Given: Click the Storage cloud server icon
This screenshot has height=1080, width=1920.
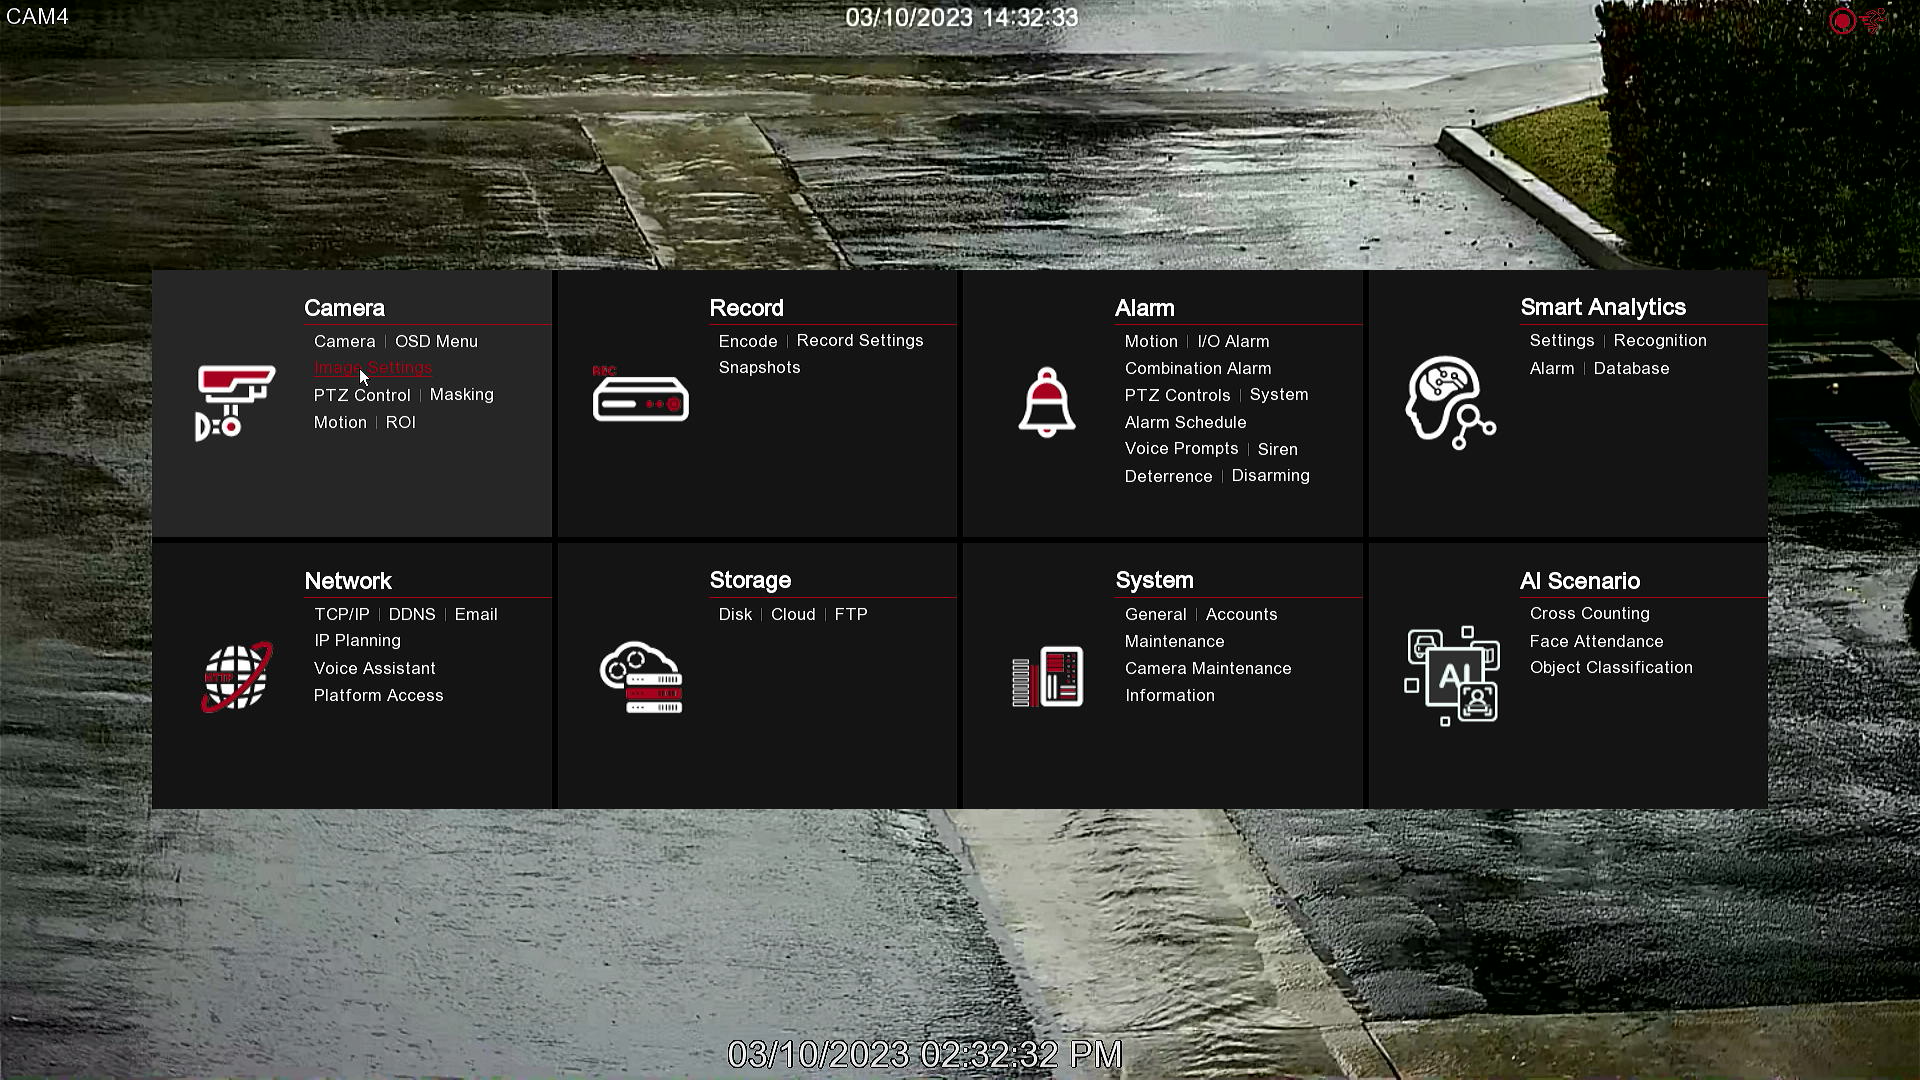Looking at the screenshot, I should tap(641, 678).
